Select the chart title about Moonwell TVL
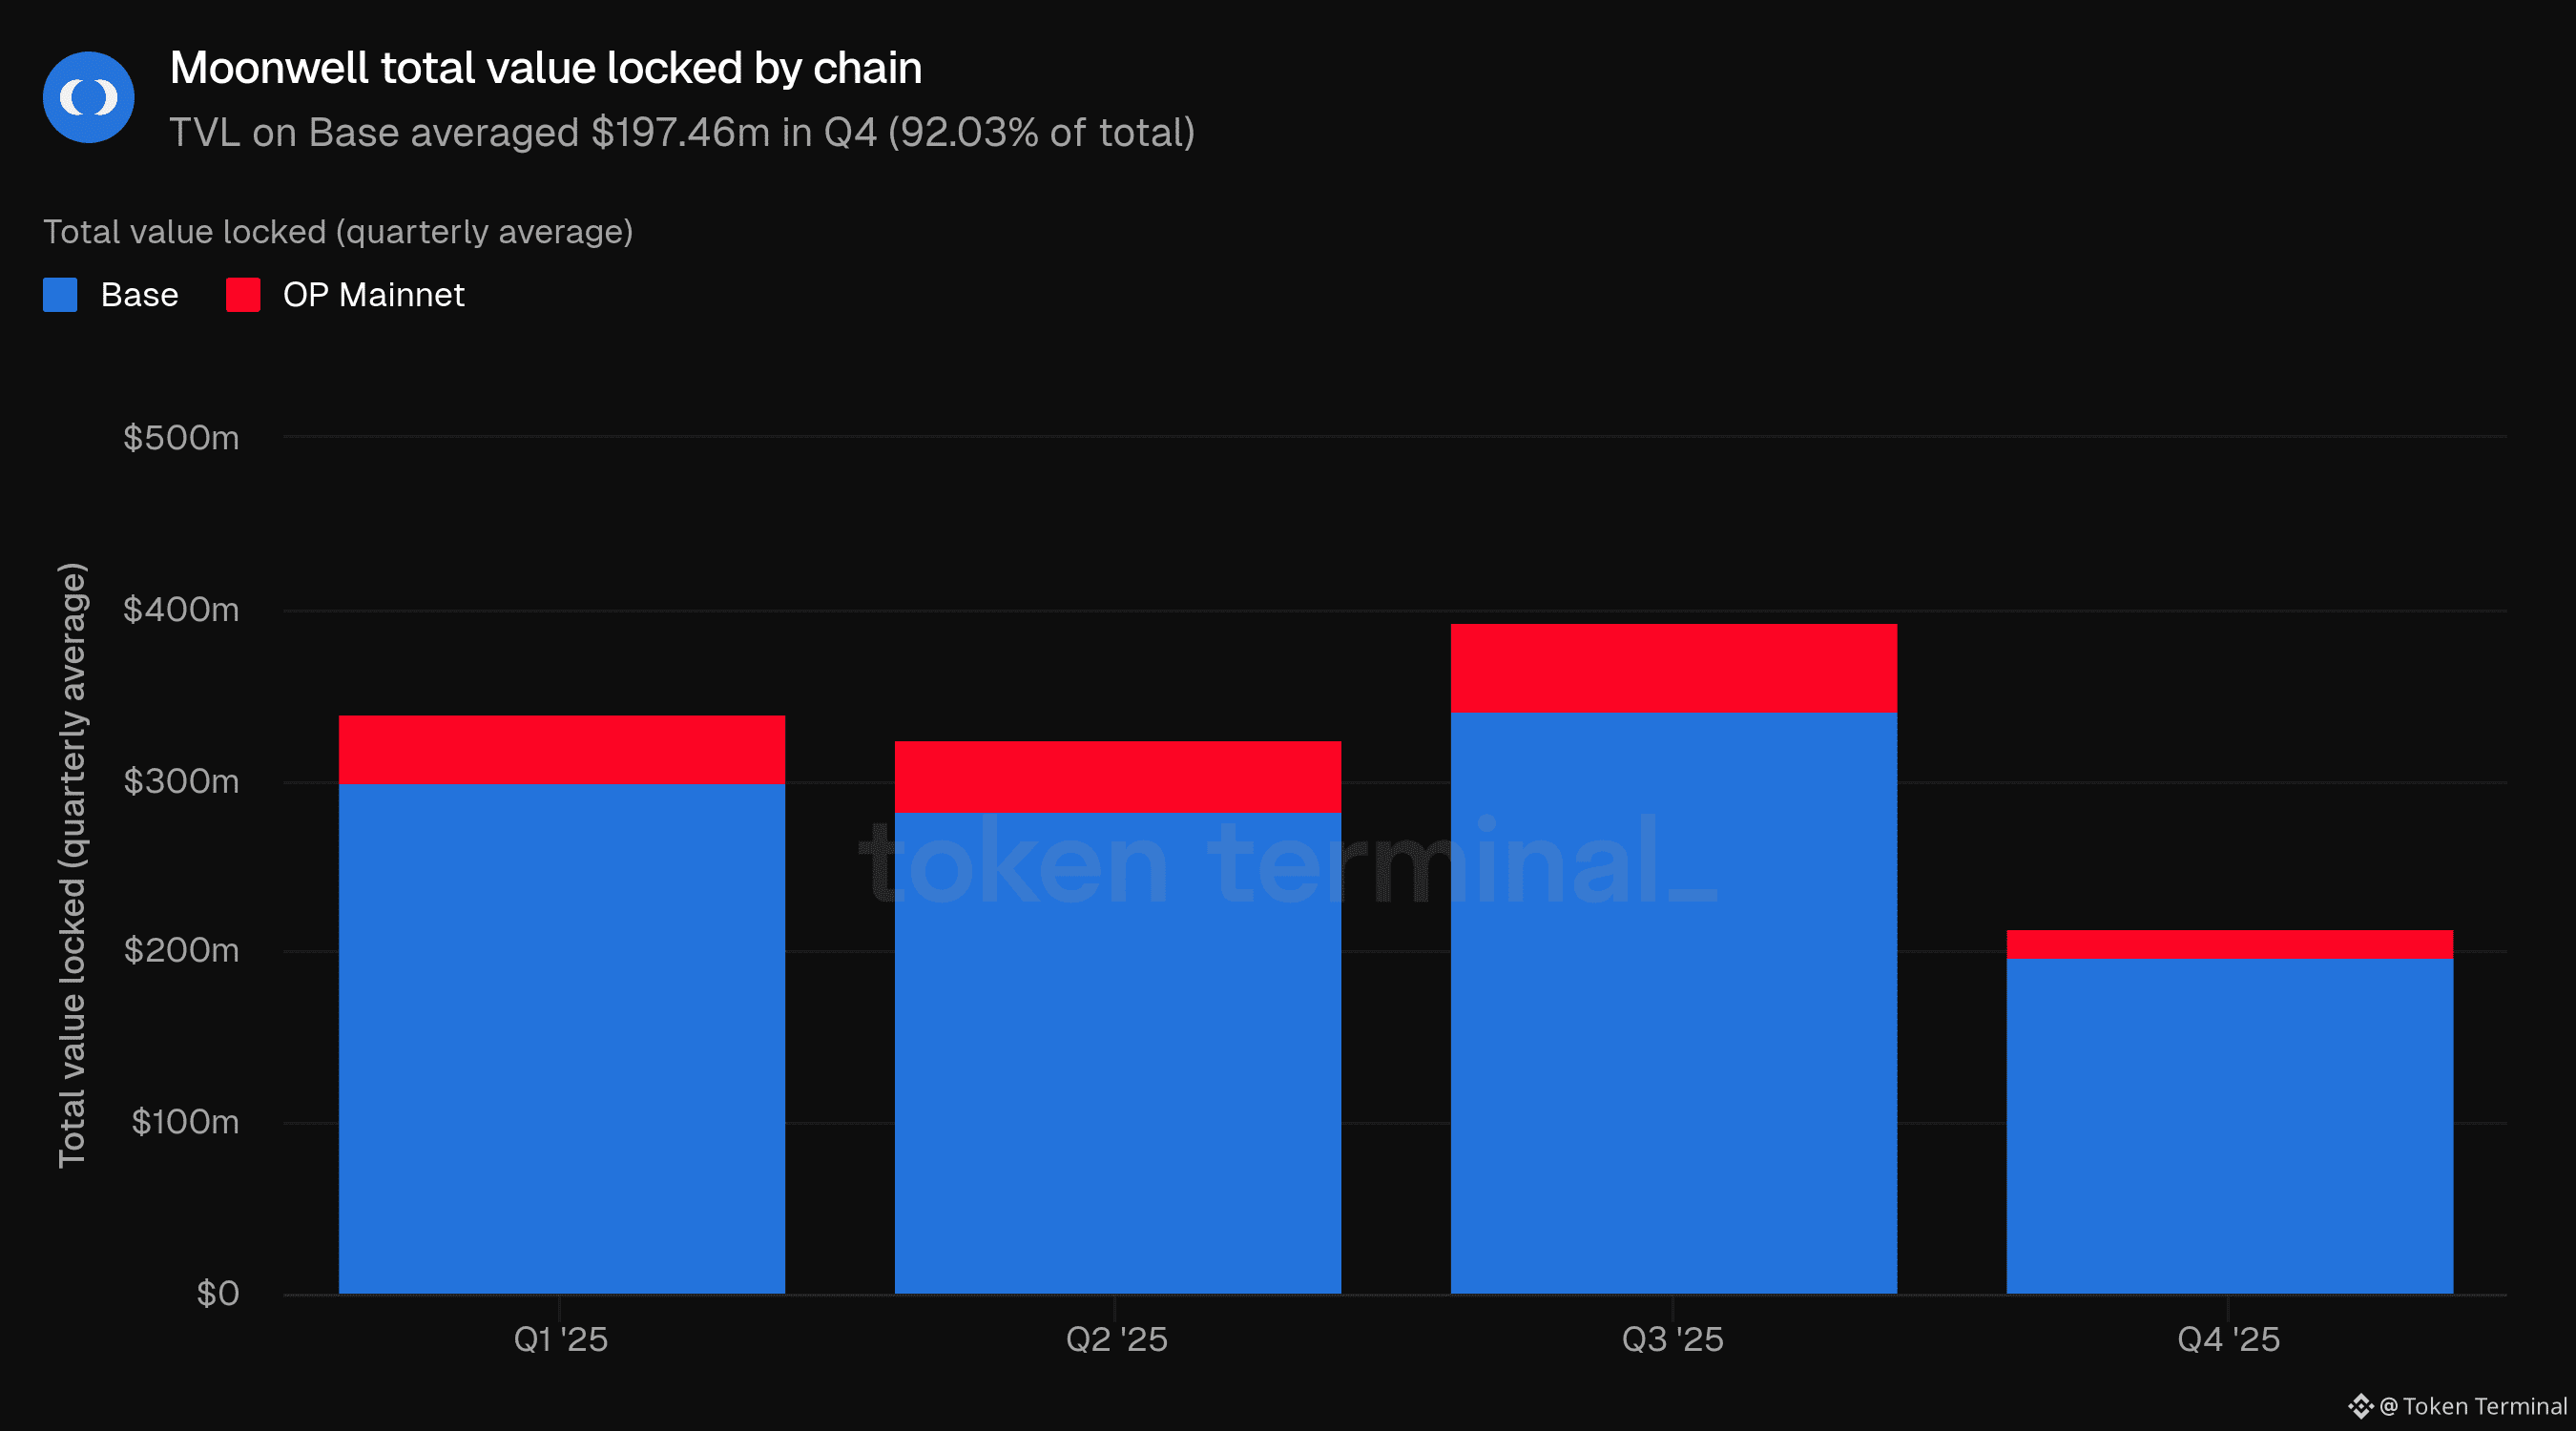The image size is (2576, 1431). click(x=545, y=68)
